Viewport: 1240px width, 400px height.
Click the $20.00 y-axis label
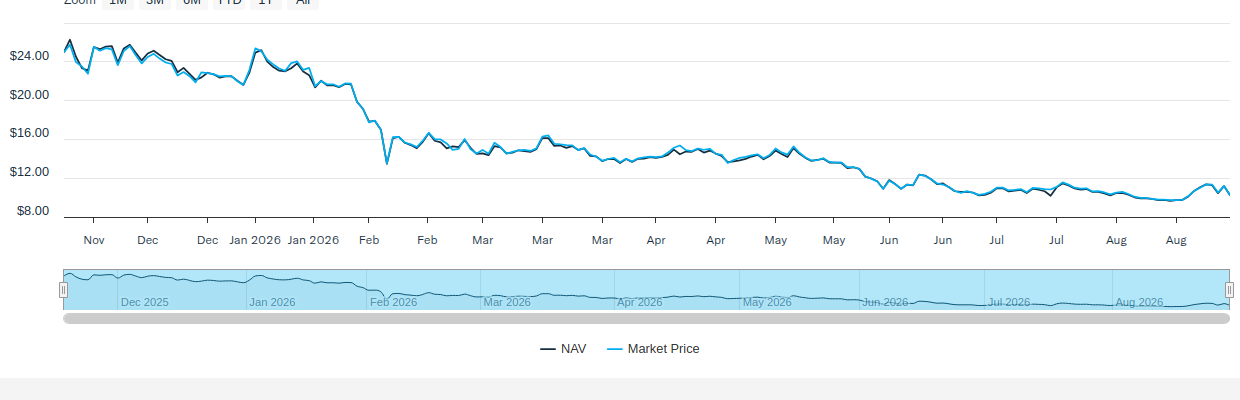[x=29, y=96]
